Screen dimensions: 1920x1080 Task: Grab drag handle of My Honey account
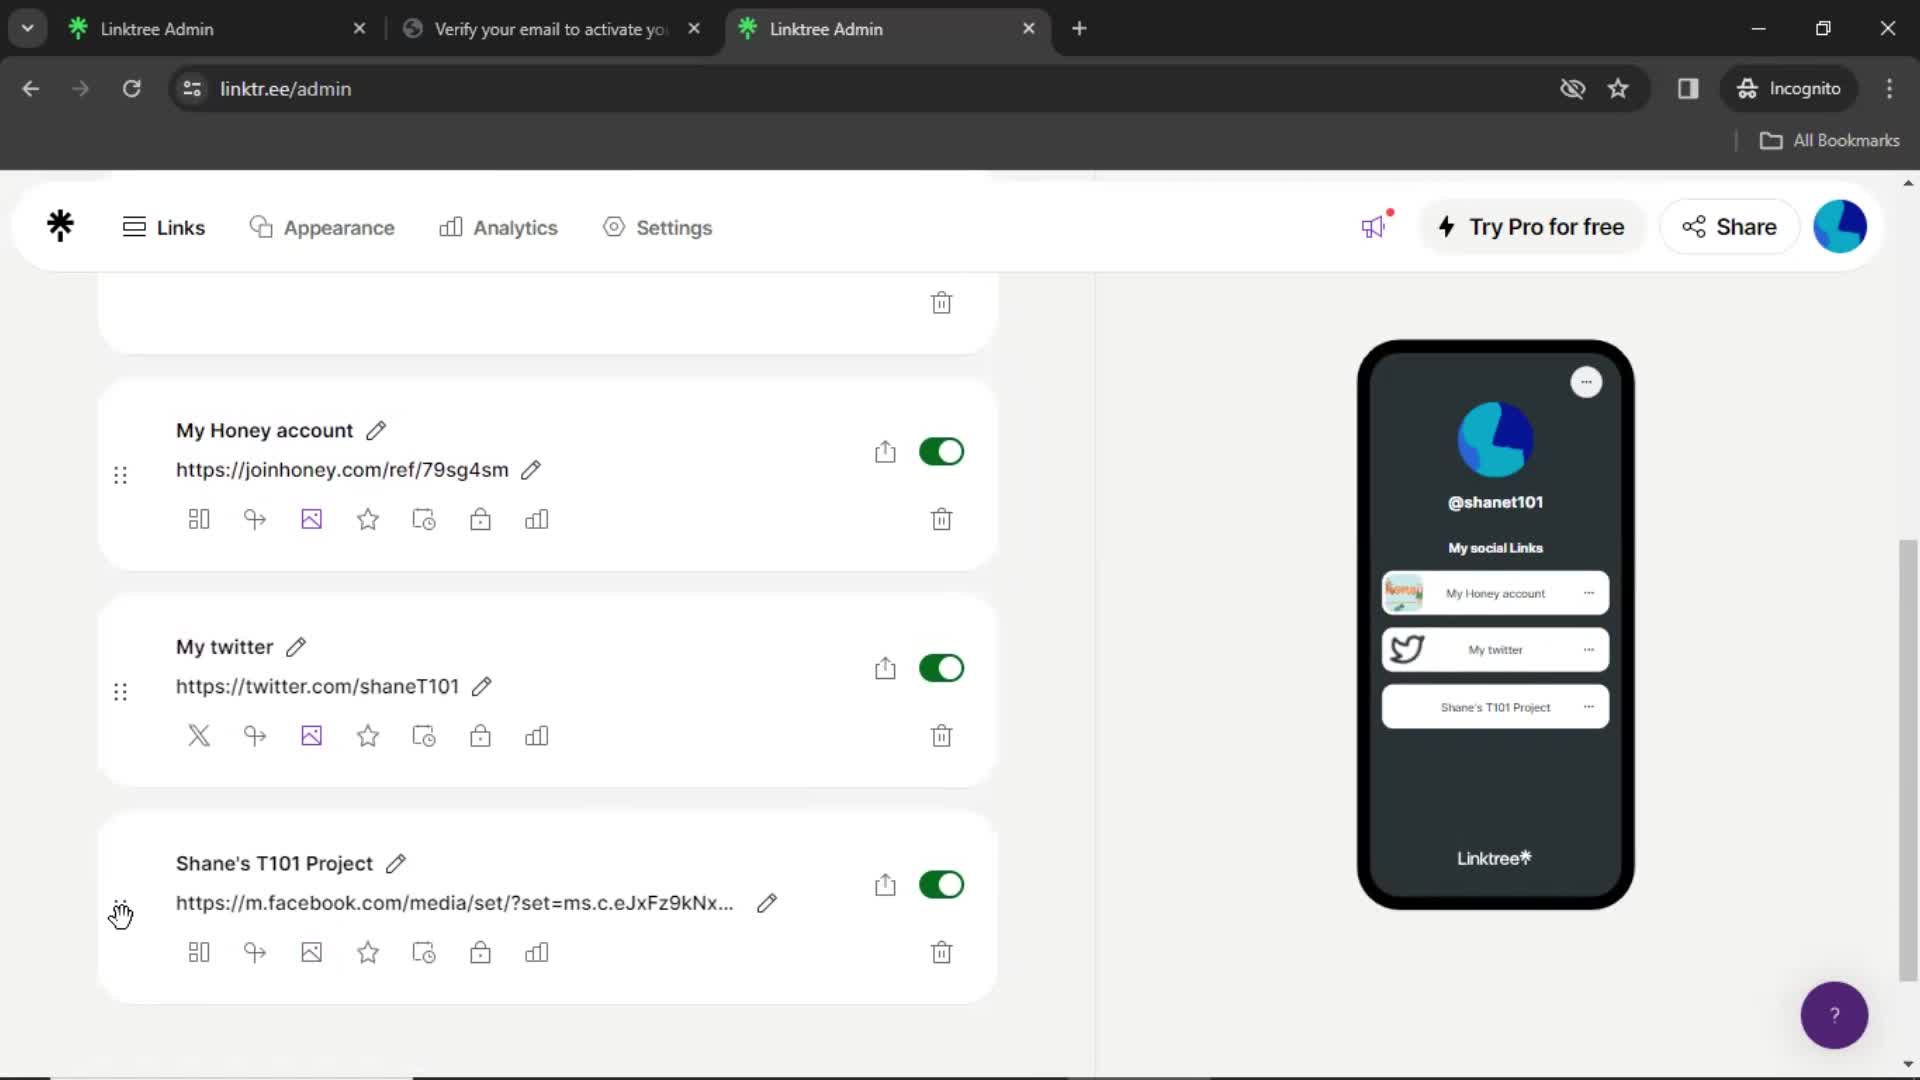(120, 476)
